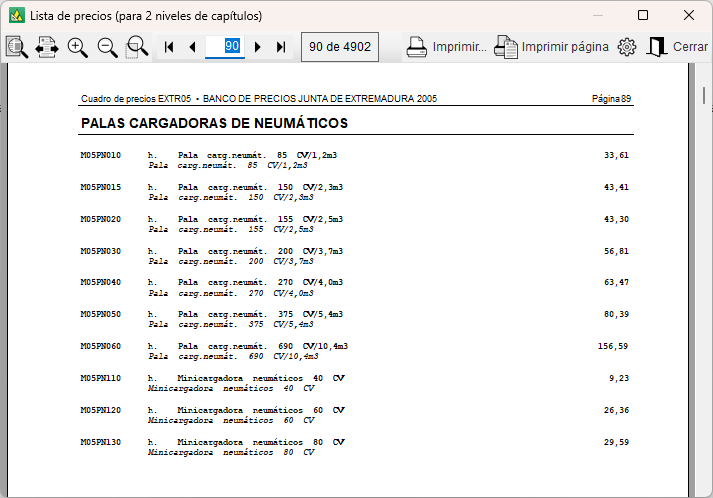The image size is (713, 498).
Task: Select code M05PN015
Action: pyautogui.click(x=100, y=187)
